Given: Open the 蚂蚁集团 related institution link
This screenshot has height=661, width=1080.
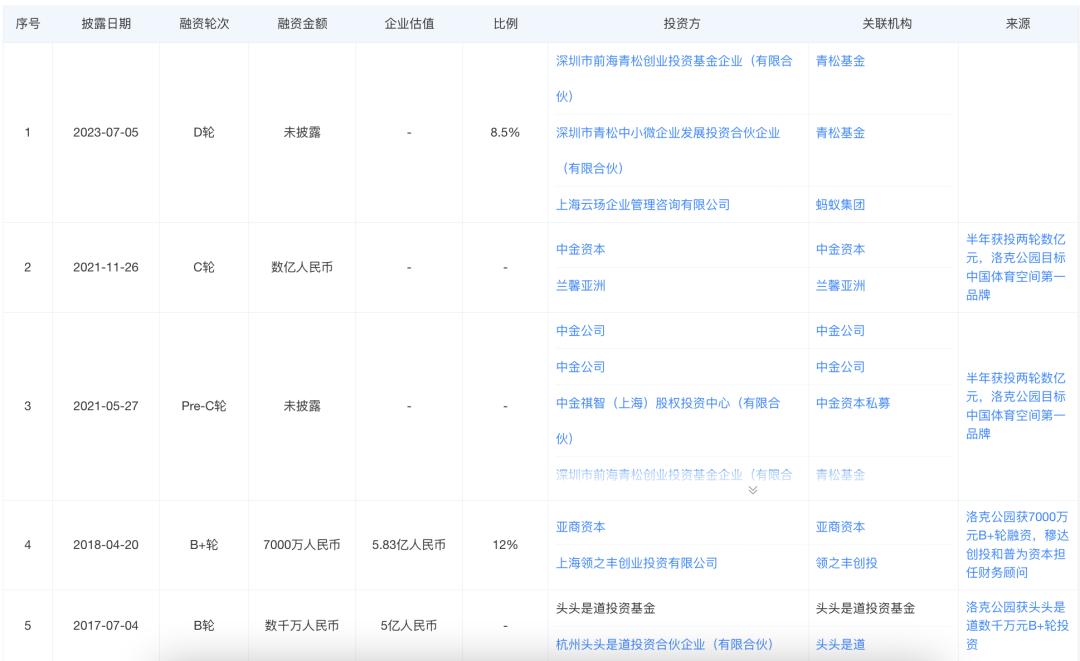Looking at the screenshot, I should [x=840, y=205].
